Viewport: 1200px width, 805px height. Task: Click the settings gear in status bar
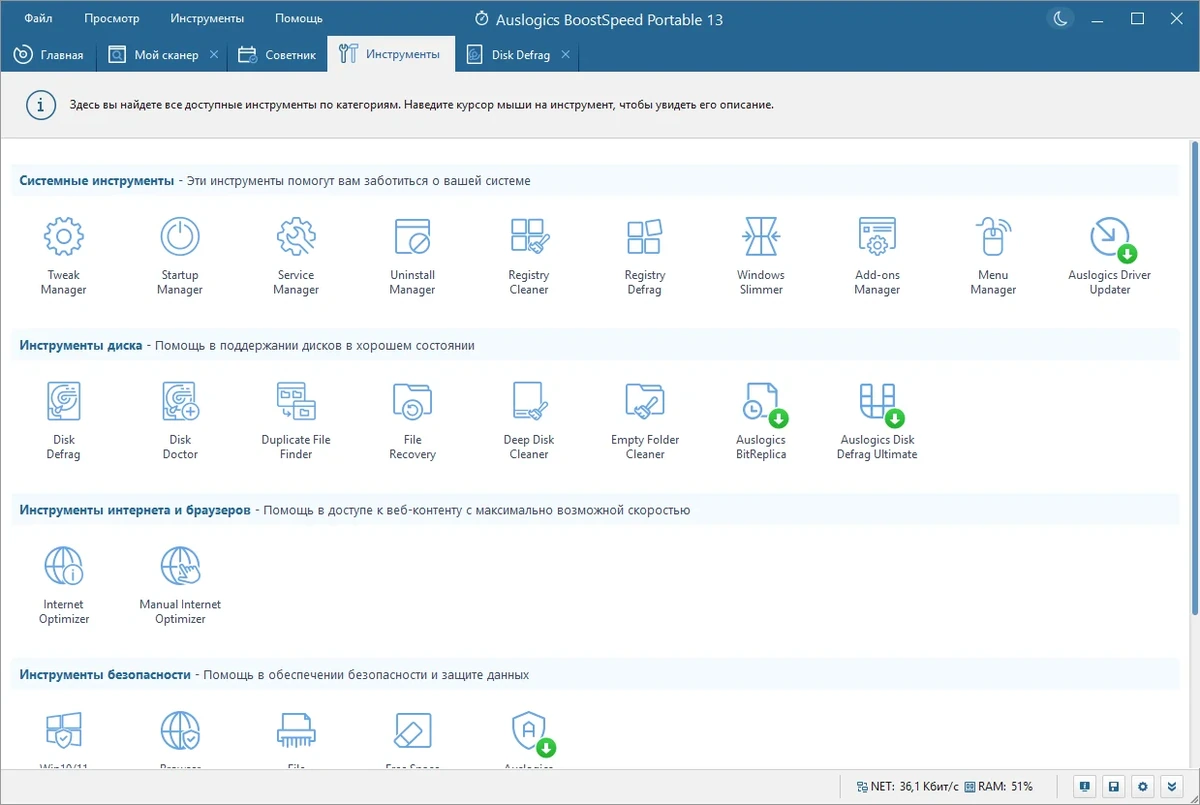coord(1143,786)
